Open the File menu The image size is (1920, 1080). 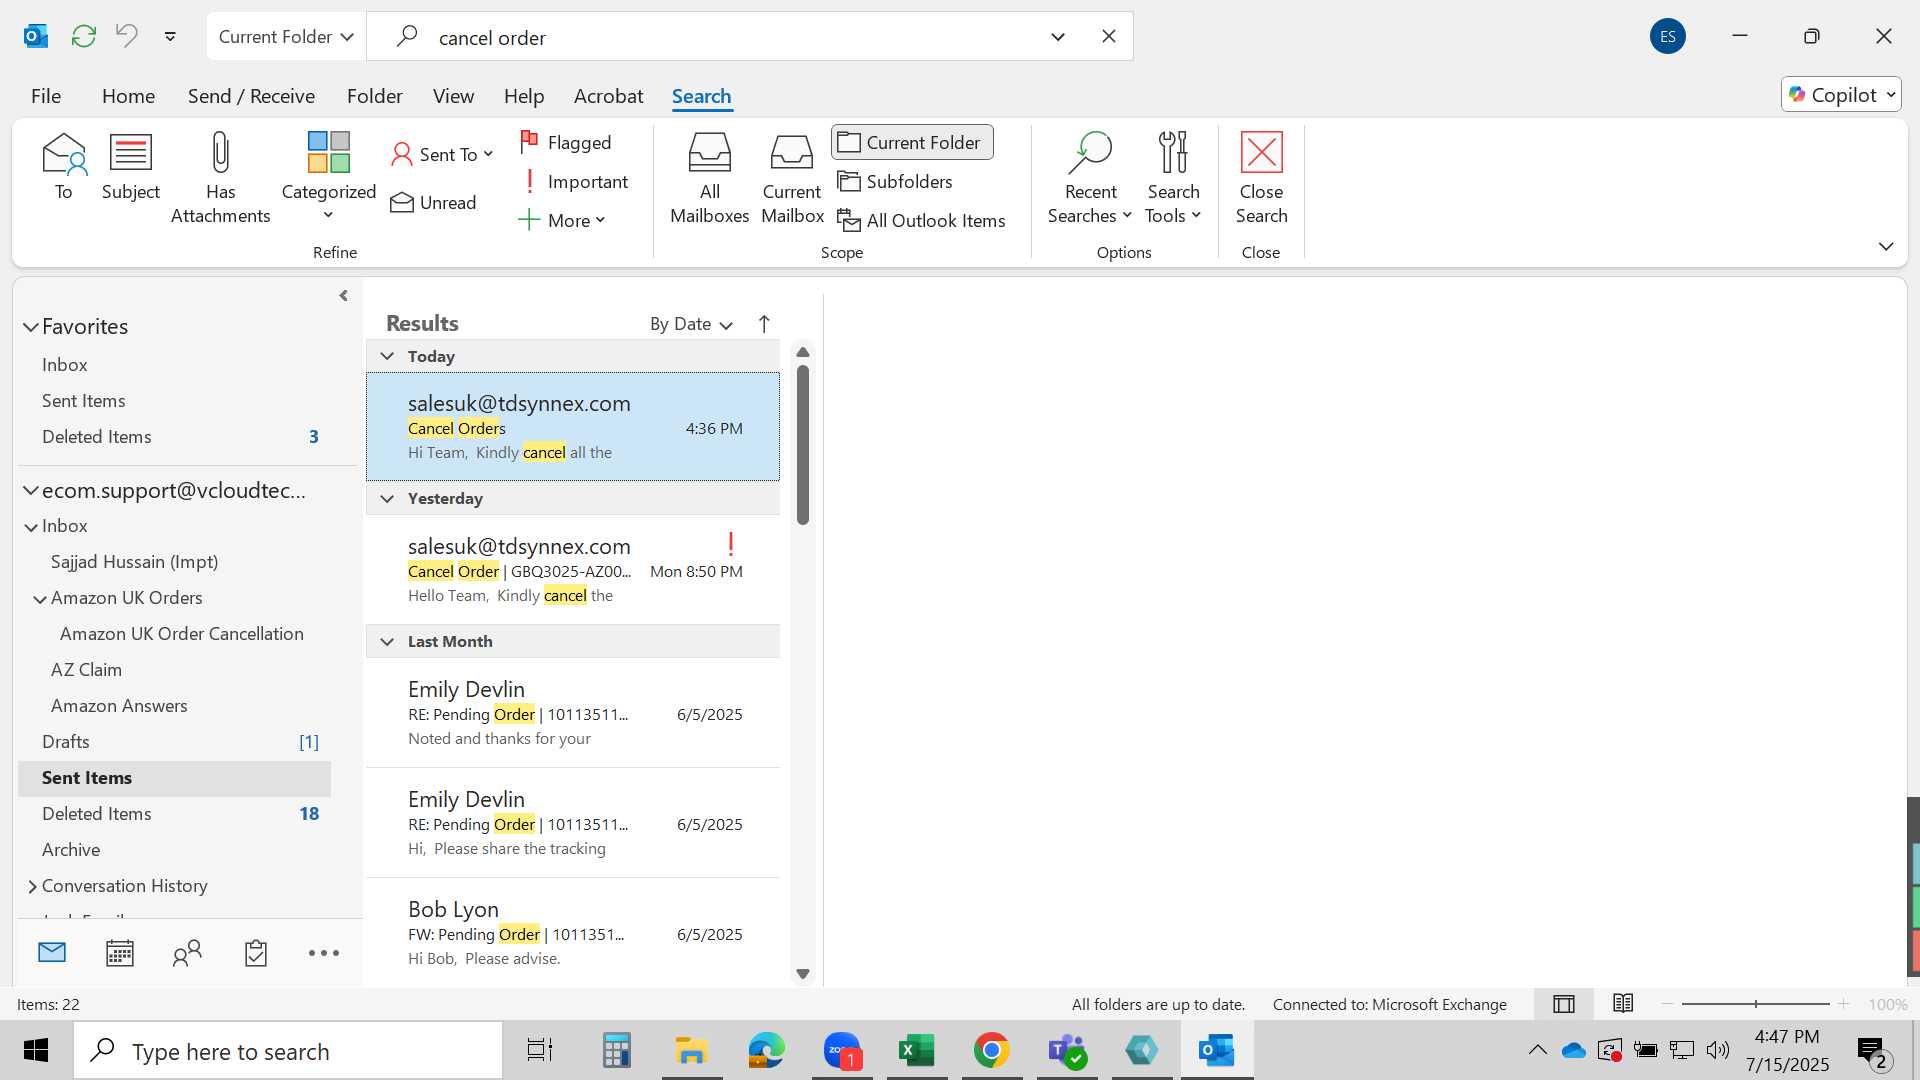pyautogui.click(x=46, y=96)
